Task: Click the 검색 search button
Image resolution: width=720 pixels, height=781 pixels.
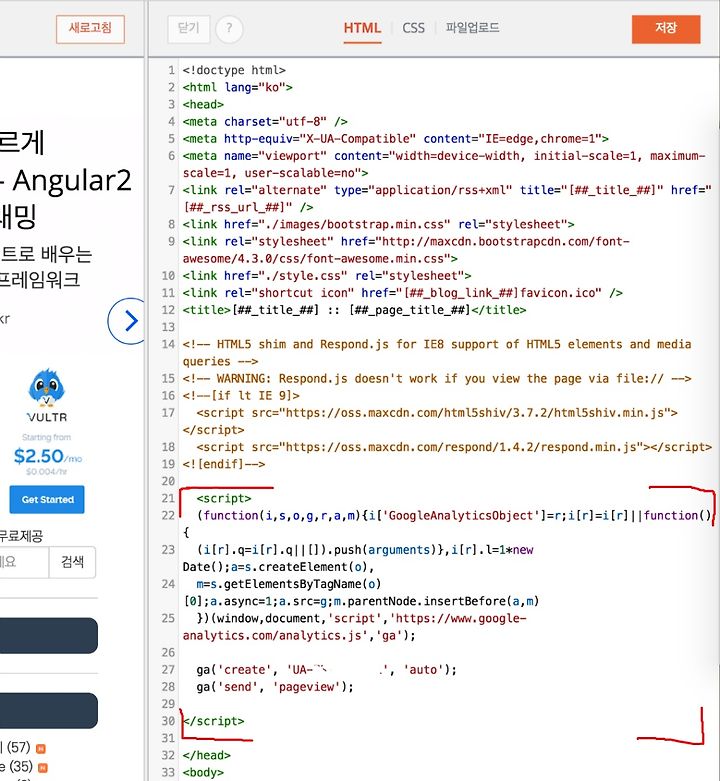Action: click(x=72, y=562)
